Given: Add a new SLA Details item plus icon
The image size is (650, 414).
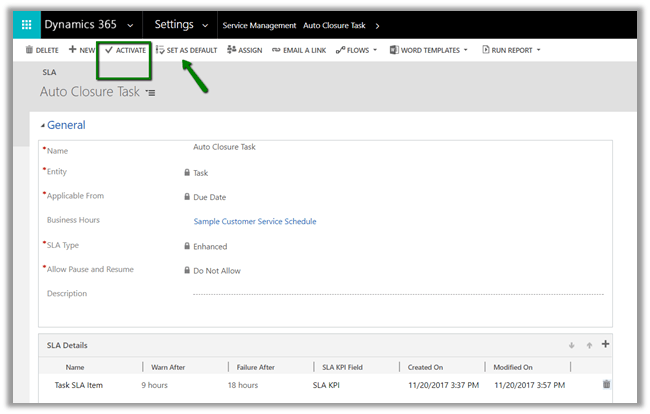Looking at the screenshot, I should (605, 345).
